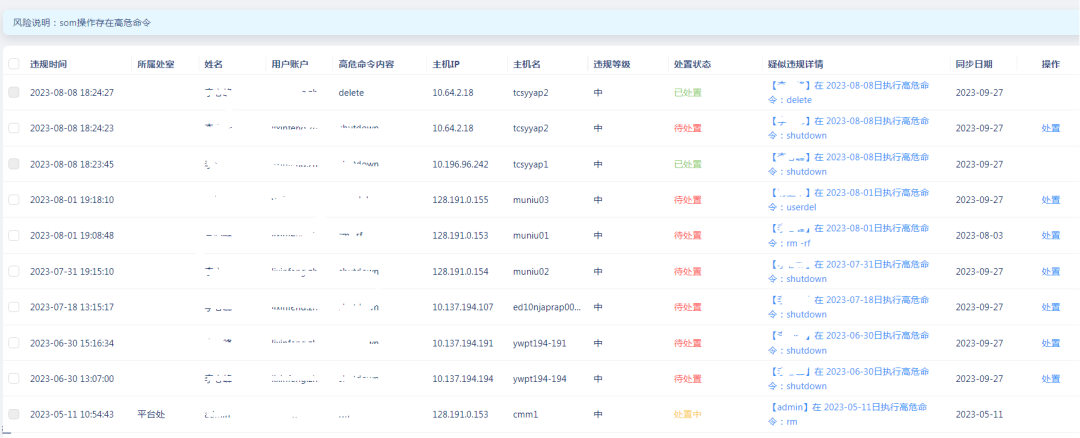Check the row dated 2023-08-08 18:24:23
Screen dimensions: 1080x438
pos(14,128)
